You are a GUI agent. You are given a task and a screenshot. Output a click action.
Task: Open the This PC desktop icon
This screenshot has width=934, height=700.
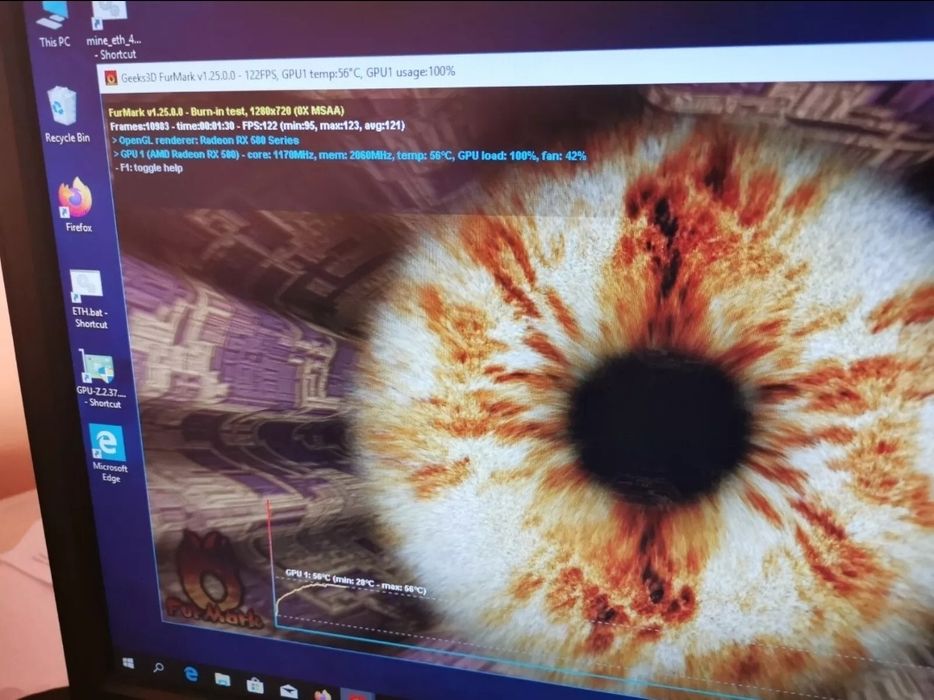(x=54, y=23)
